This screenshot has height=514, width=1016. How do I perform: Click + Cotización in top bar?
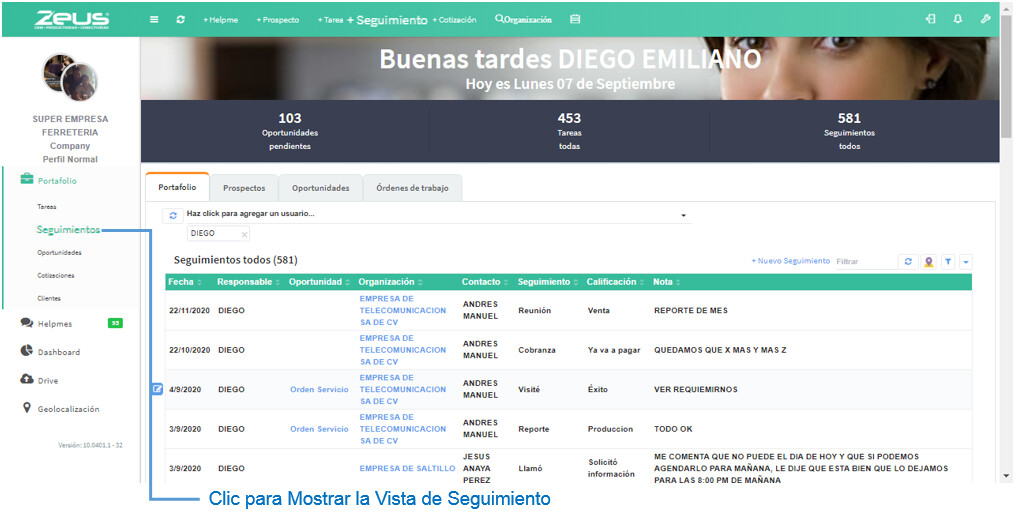(x=454, y=20)
